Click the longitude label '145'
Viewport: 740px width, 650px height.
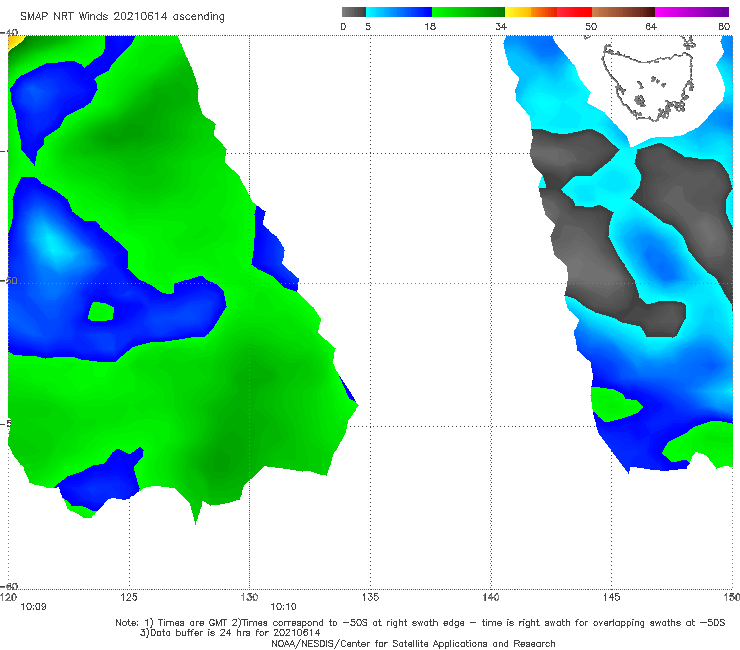[x=612, y=597]
